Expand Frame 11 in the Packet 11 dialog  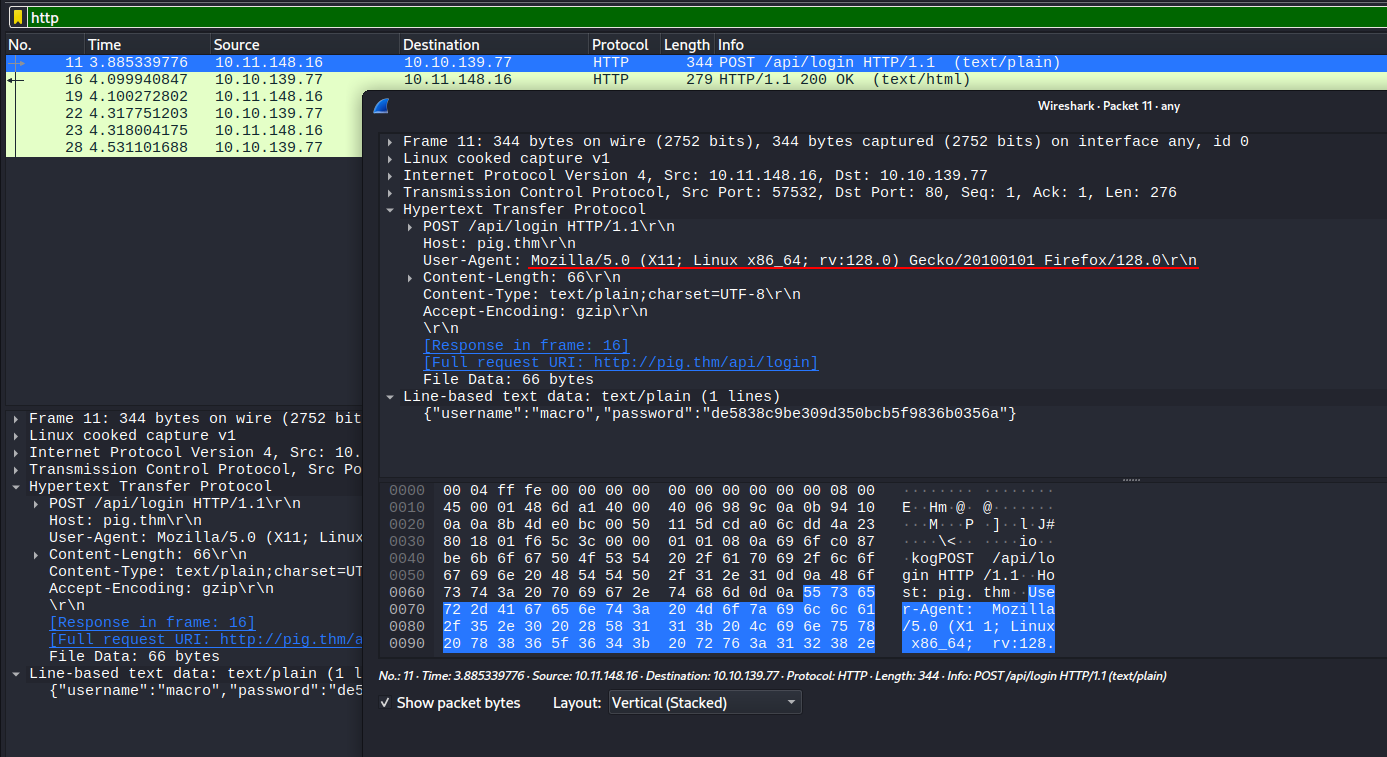click(x=390, y=142)
